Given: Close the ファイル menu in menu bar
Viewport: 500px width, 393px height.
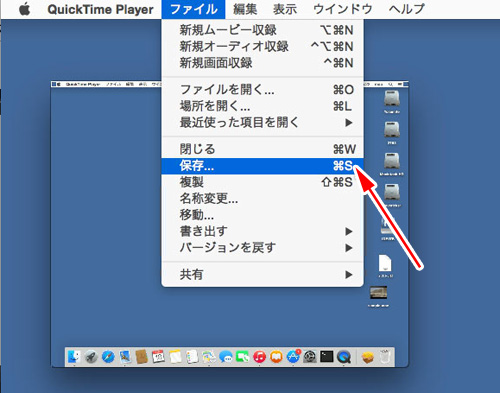Looking at the screenshot, I should 193,9.
